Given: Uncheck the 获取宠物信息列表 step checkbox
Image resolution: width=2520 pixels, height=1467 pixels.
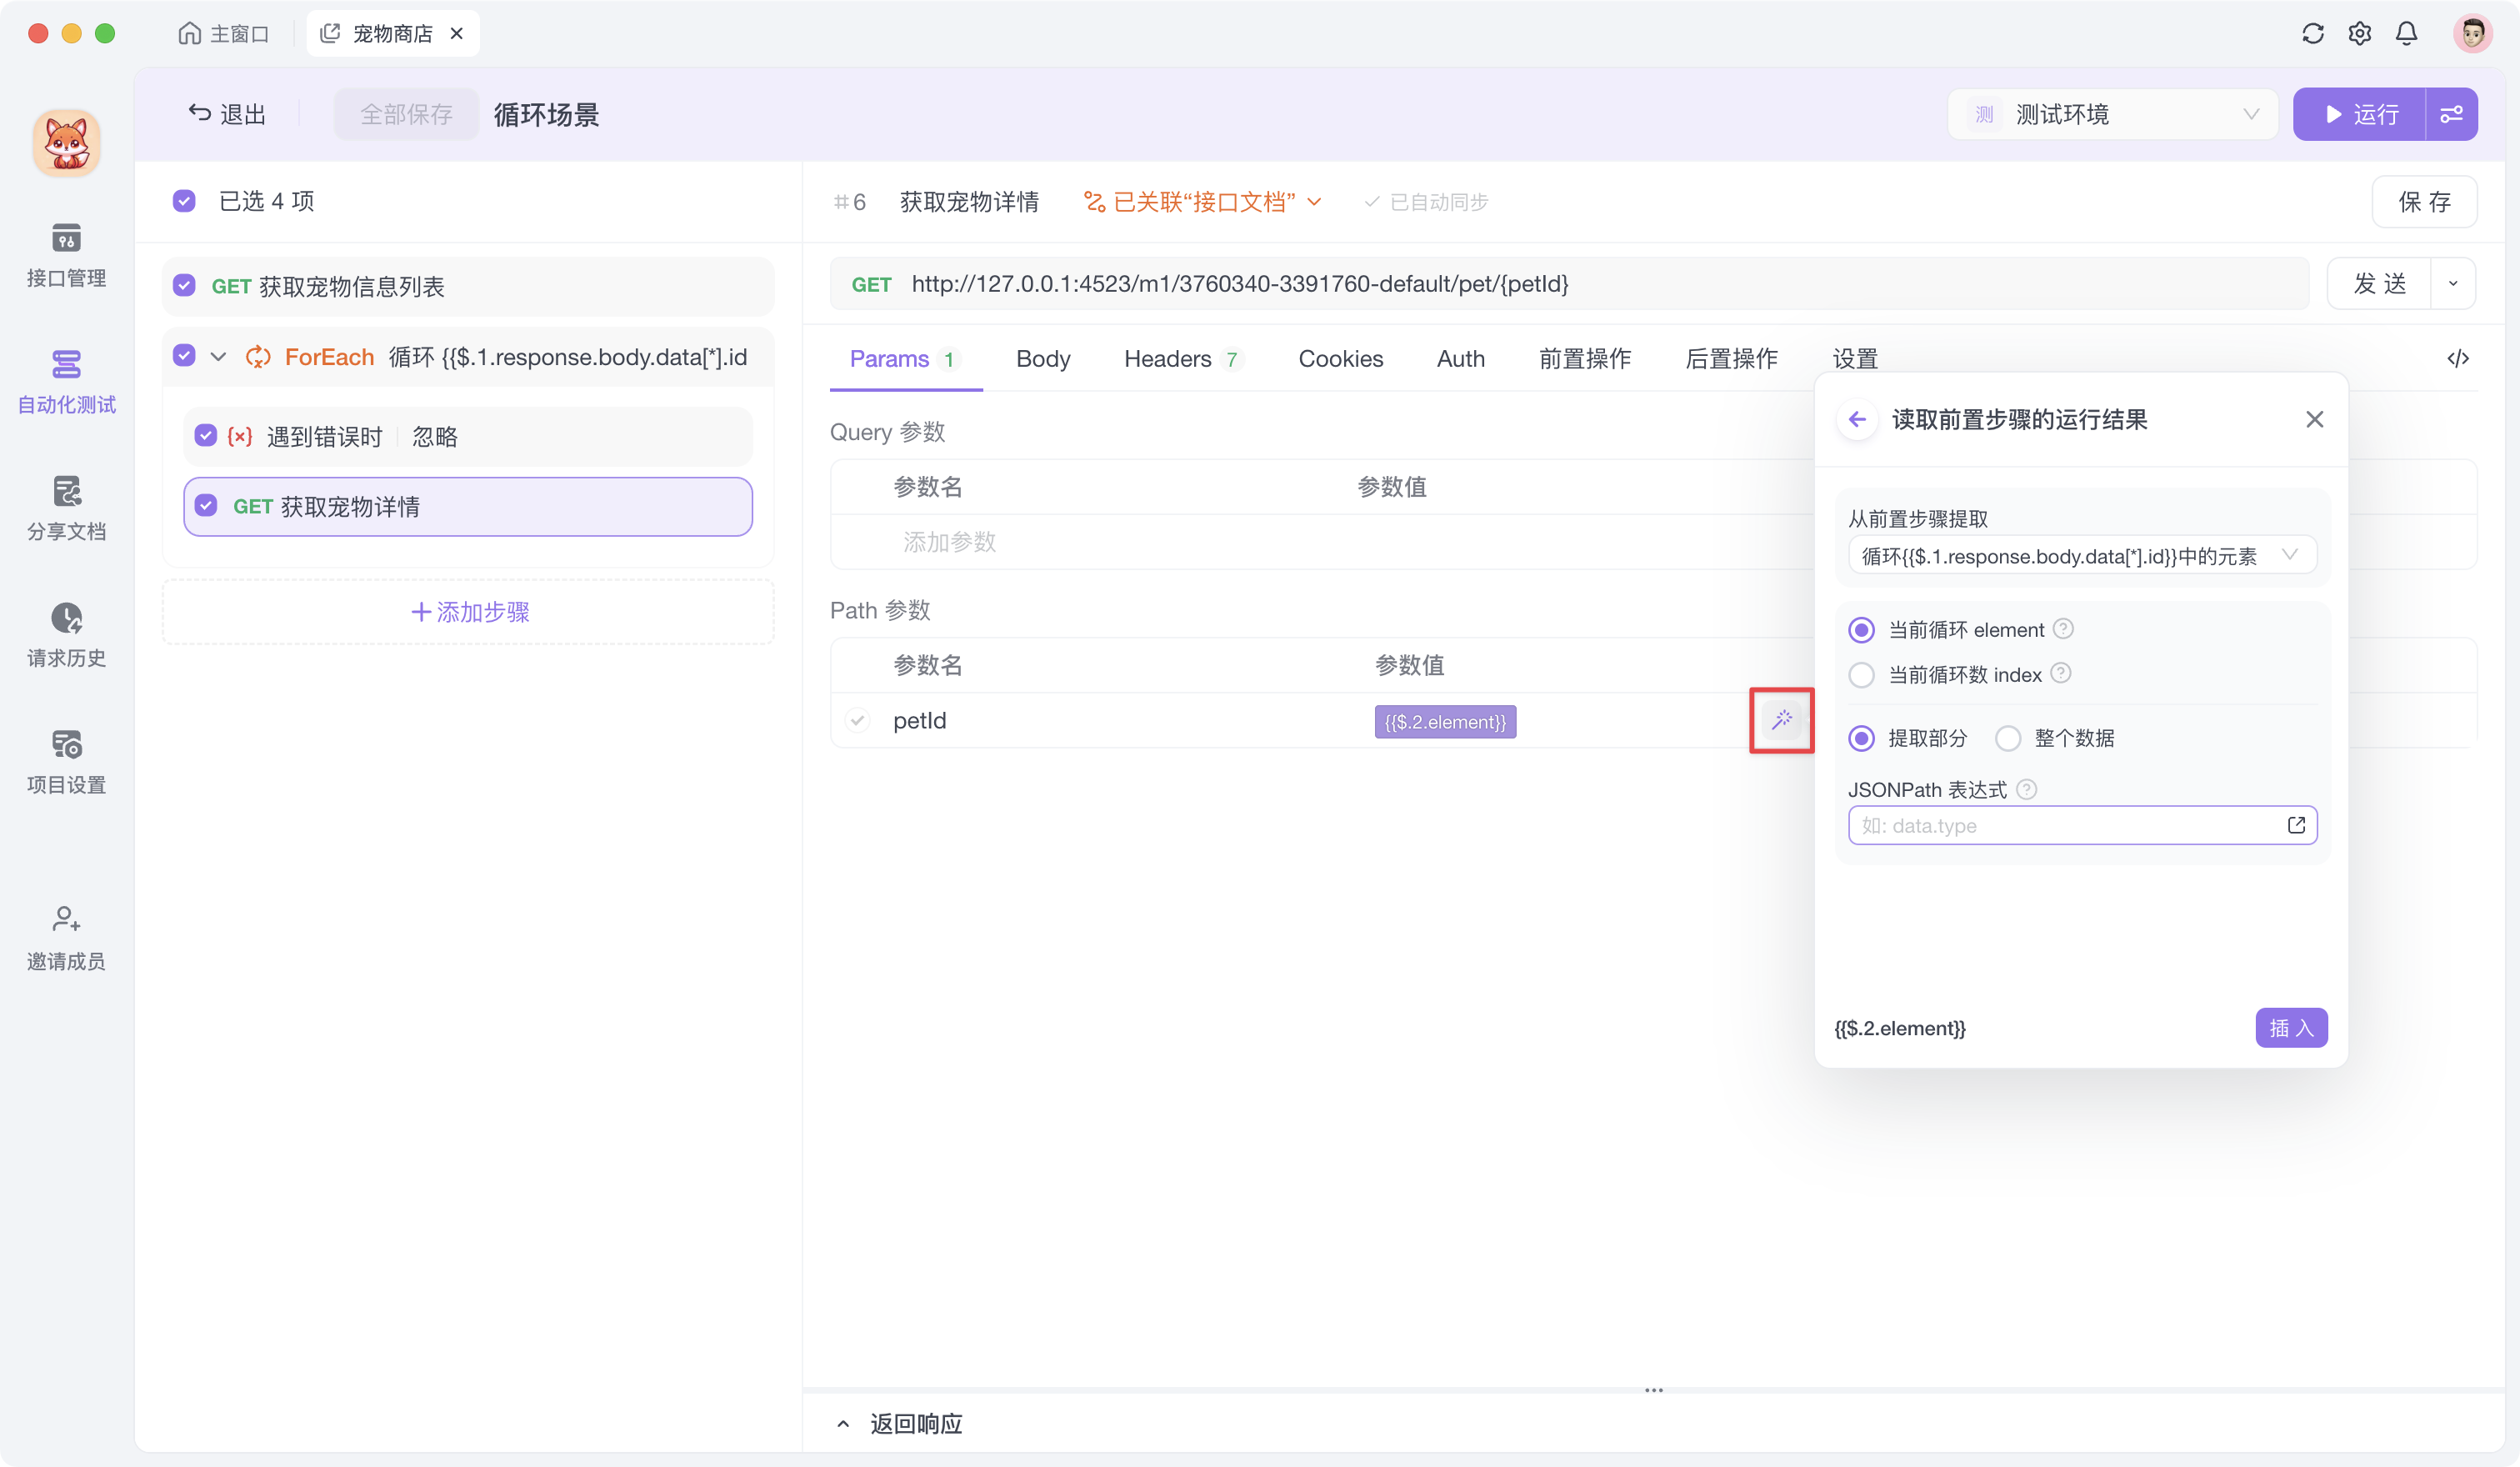Looking at the screenshot, I should pos(184,286).
